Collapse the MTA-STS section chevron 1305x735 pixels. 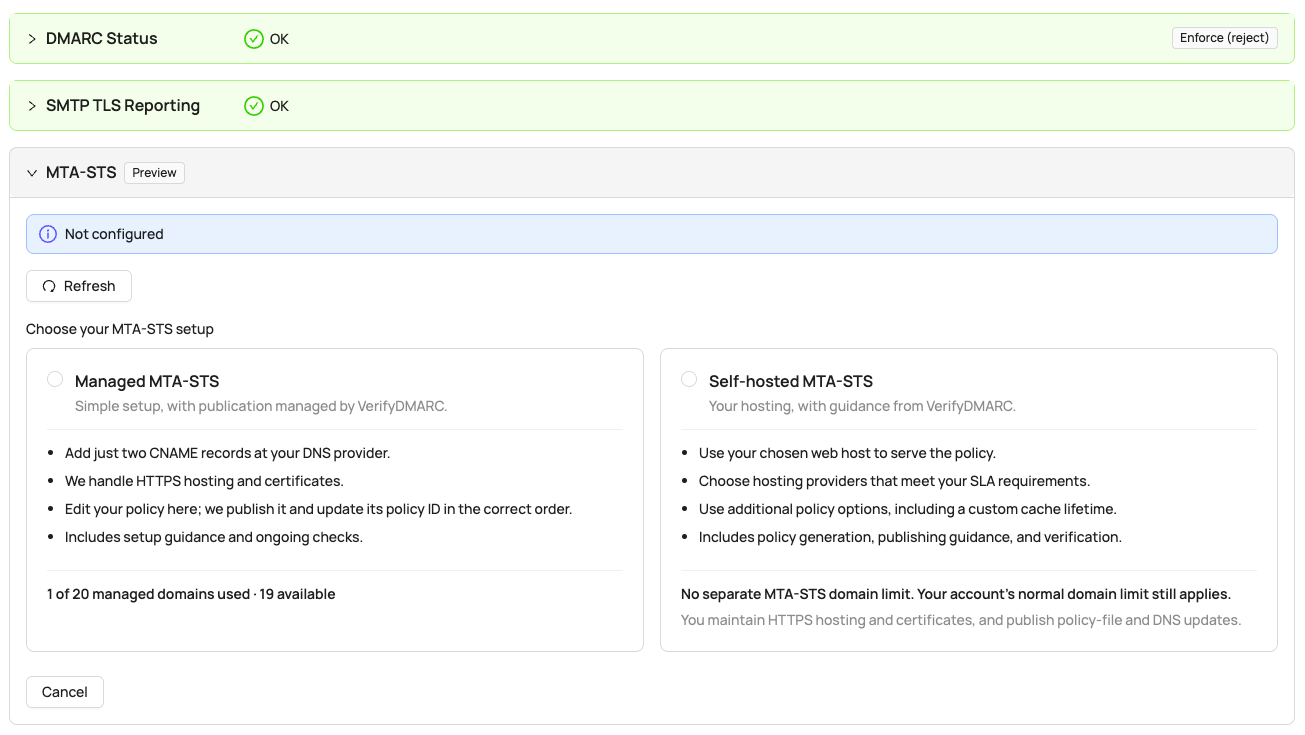[x=32, y=173]
